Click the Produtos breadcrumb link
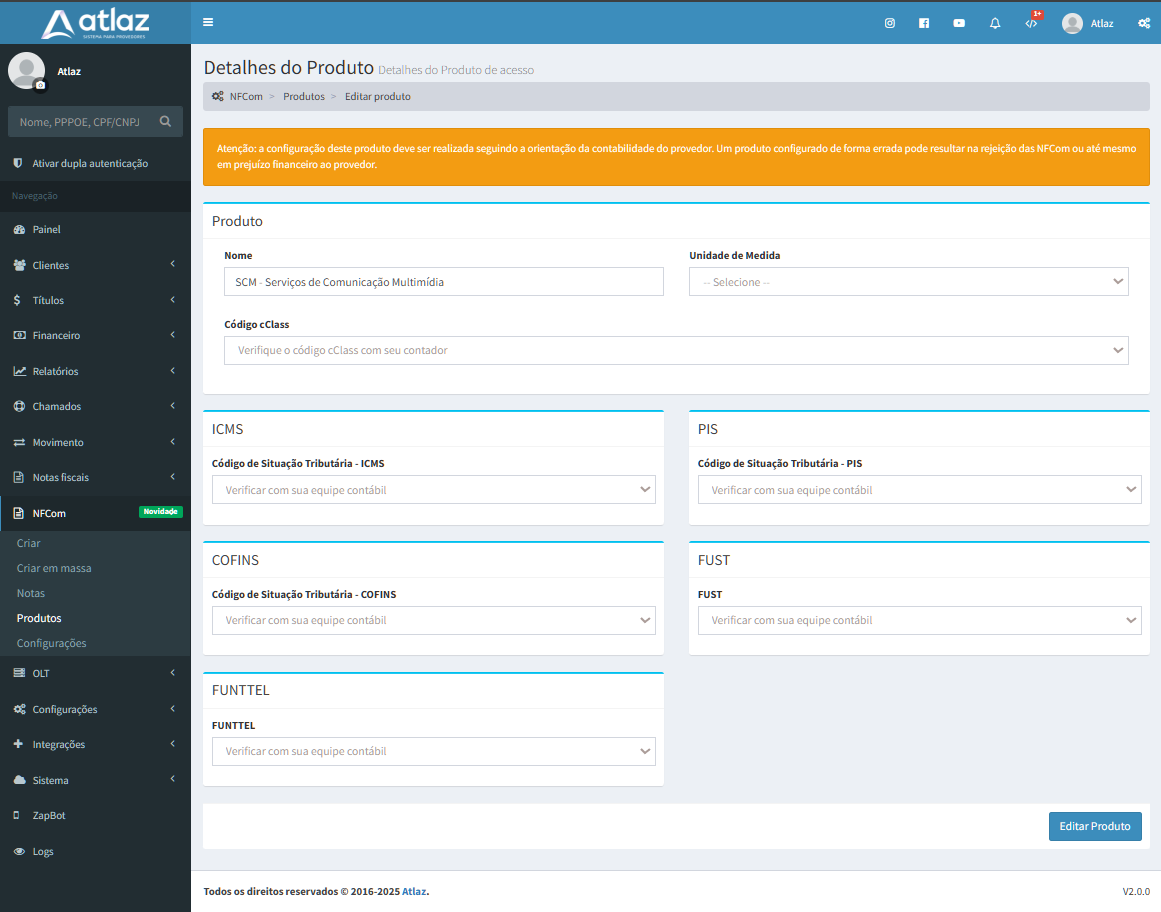The width and height of the screenshot is (1161, 912). click(x=304, y=97)
